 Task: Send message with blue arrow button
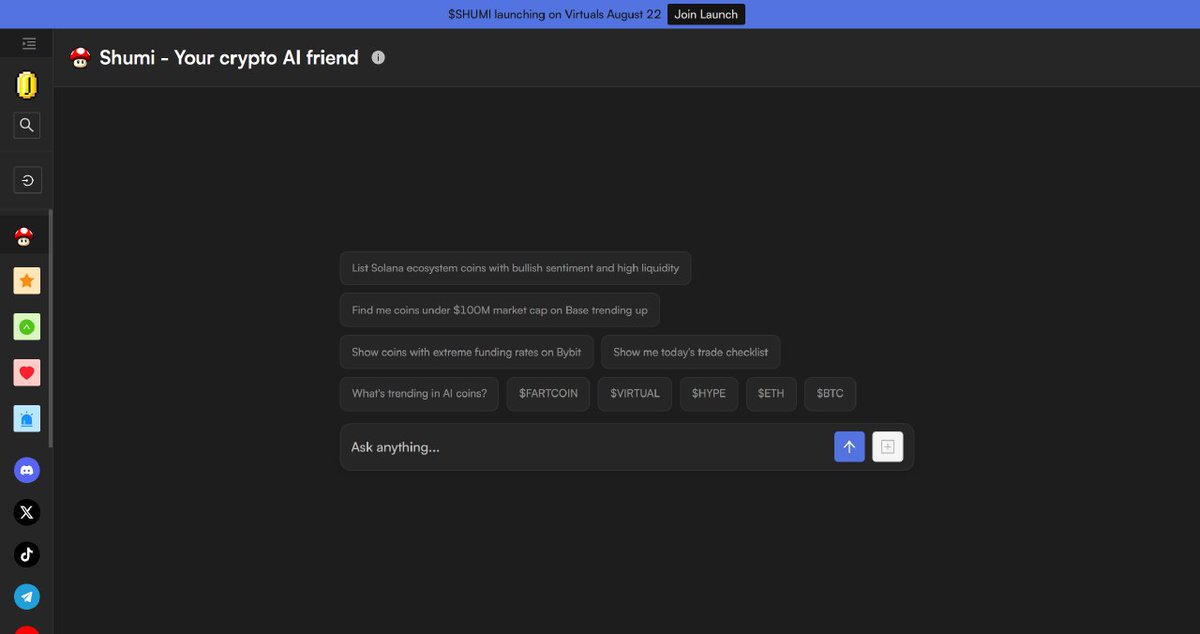point(849,447)
